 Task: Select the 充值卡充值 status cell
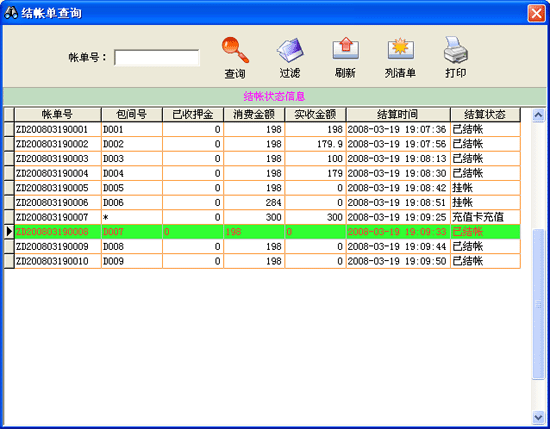pyautogui.click(x=485, y=217)
